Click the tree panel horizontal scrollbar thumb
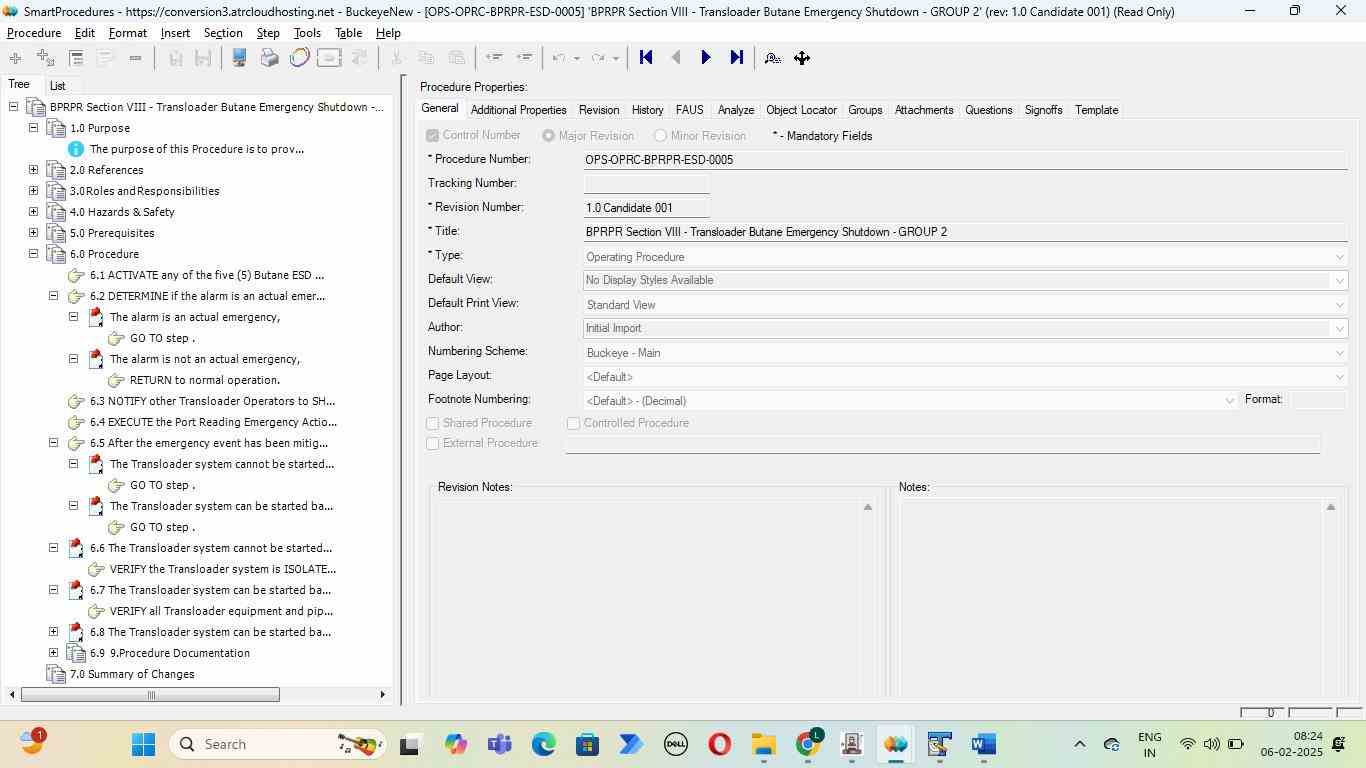 [150, 695]
